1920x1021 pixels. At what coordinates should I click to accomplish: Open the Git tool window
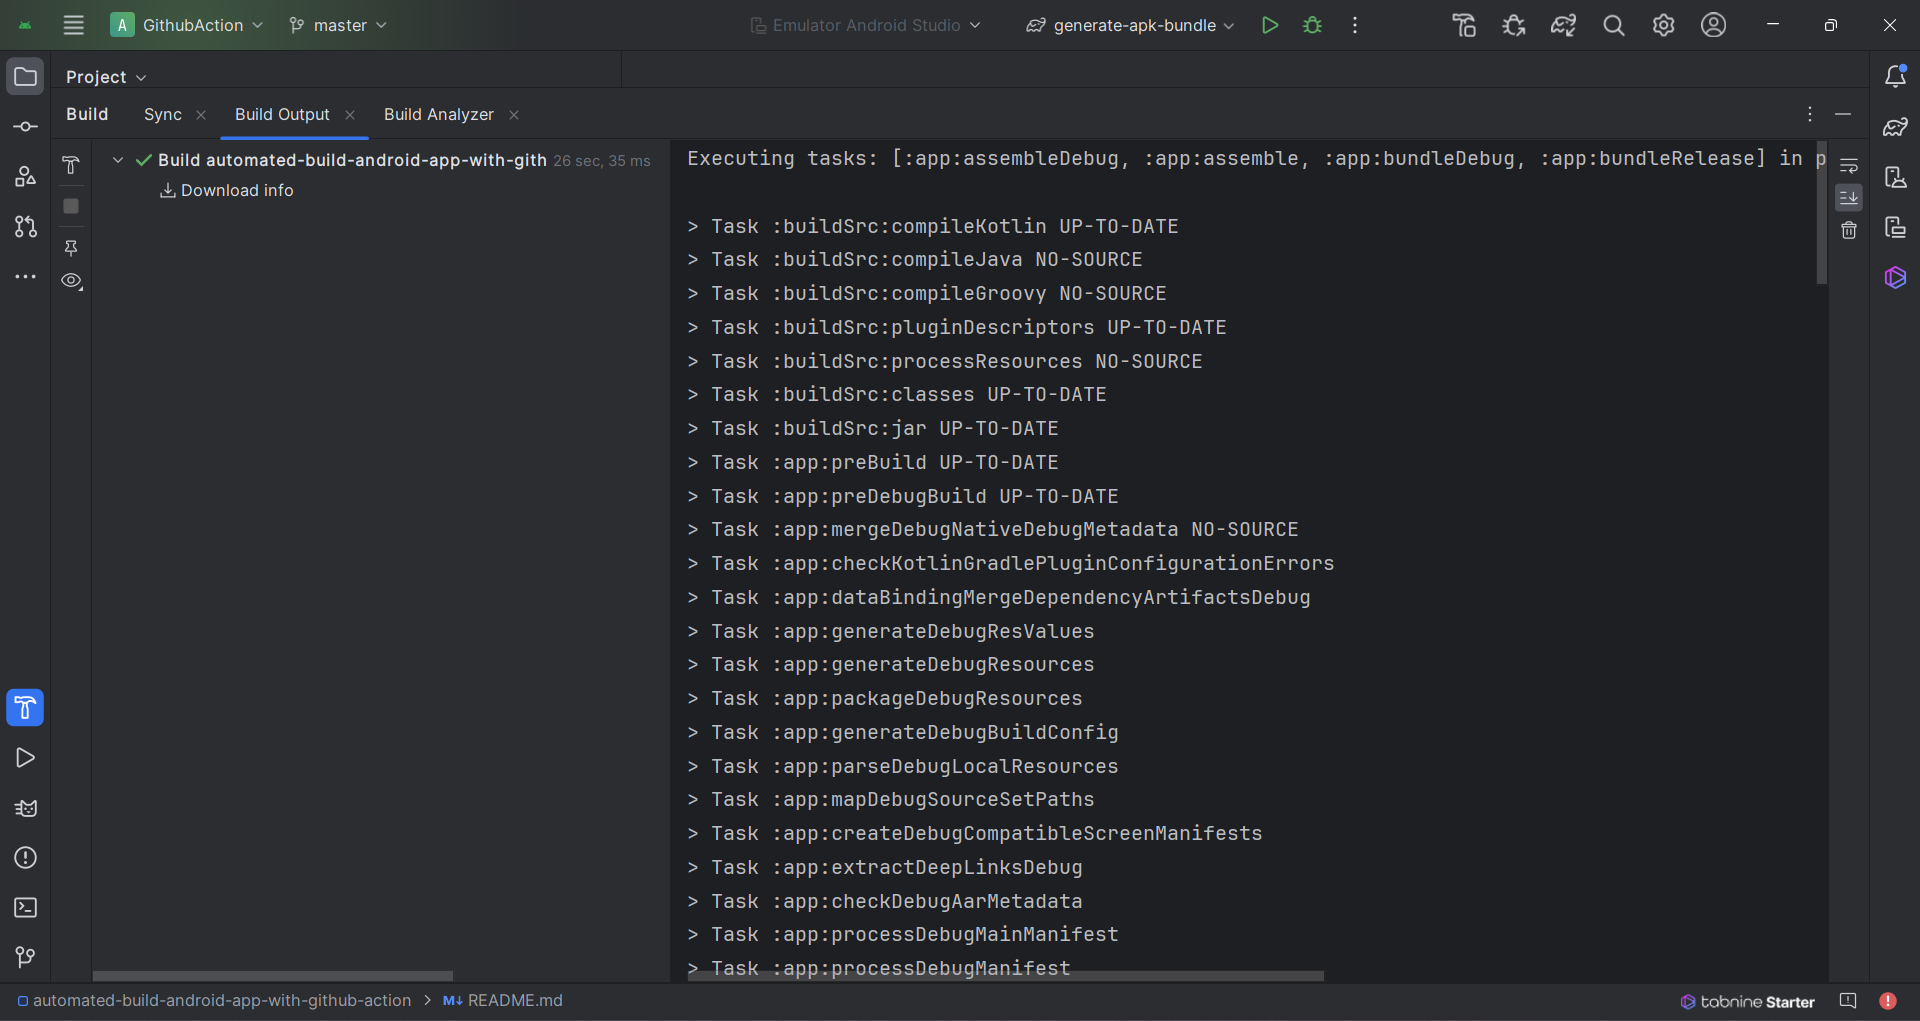click(25, 958)
